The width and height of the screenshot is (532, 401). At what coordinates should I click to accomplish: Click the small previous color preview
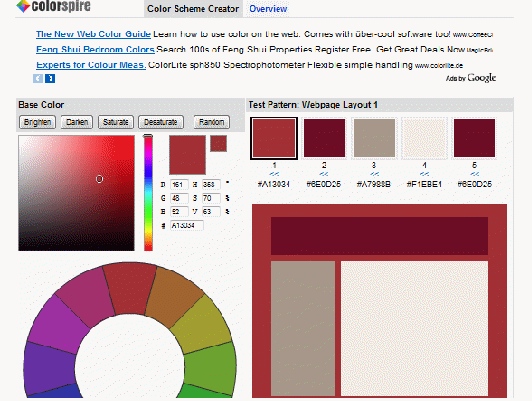(218, 144)
